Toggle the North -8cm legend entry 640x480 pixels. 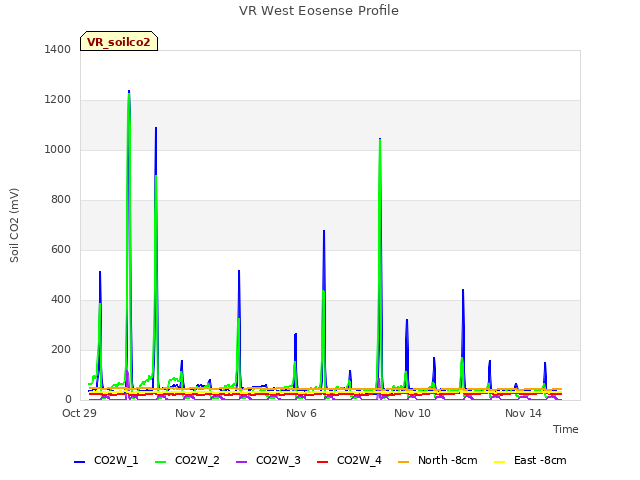(438, 460)
